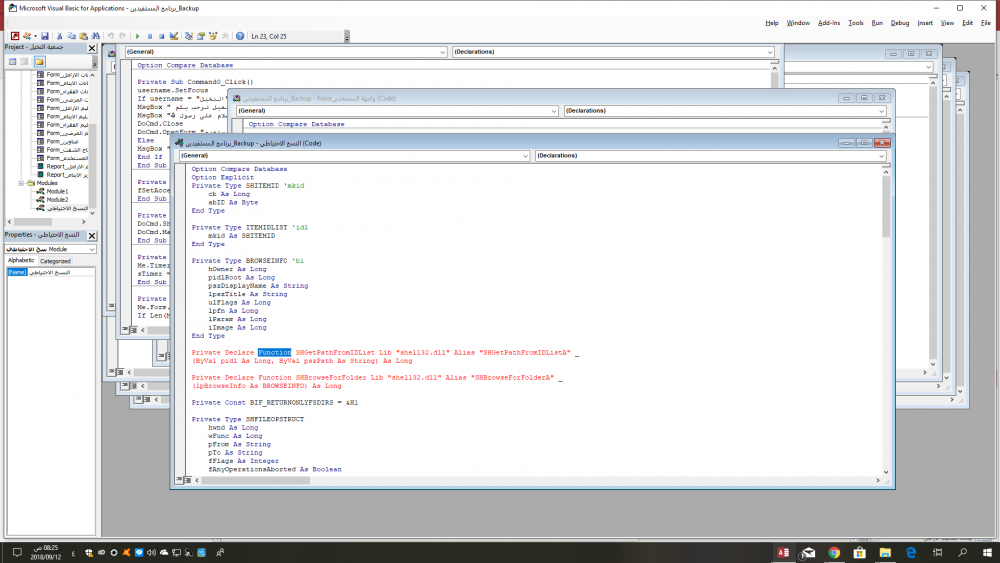Viewport: 1000px width, 563px height.
Task: Click the Copy toolbar icon
Action: tap(71, 36)
